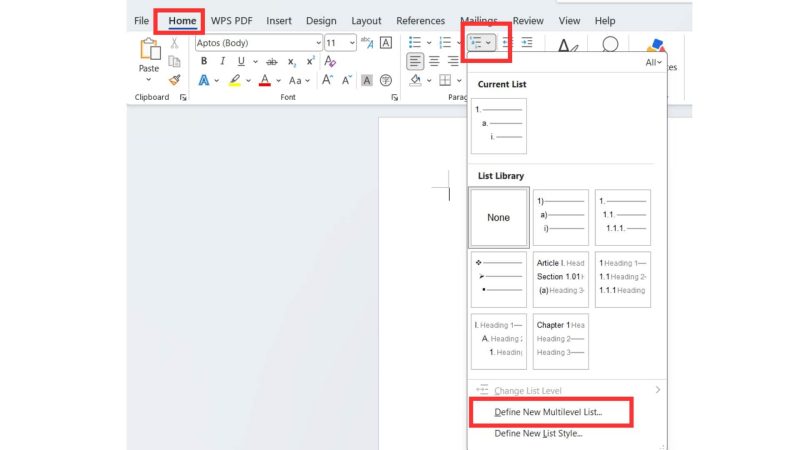Click Clear All Formatting icon
800x450 pixels.
(x=330, y=61)
